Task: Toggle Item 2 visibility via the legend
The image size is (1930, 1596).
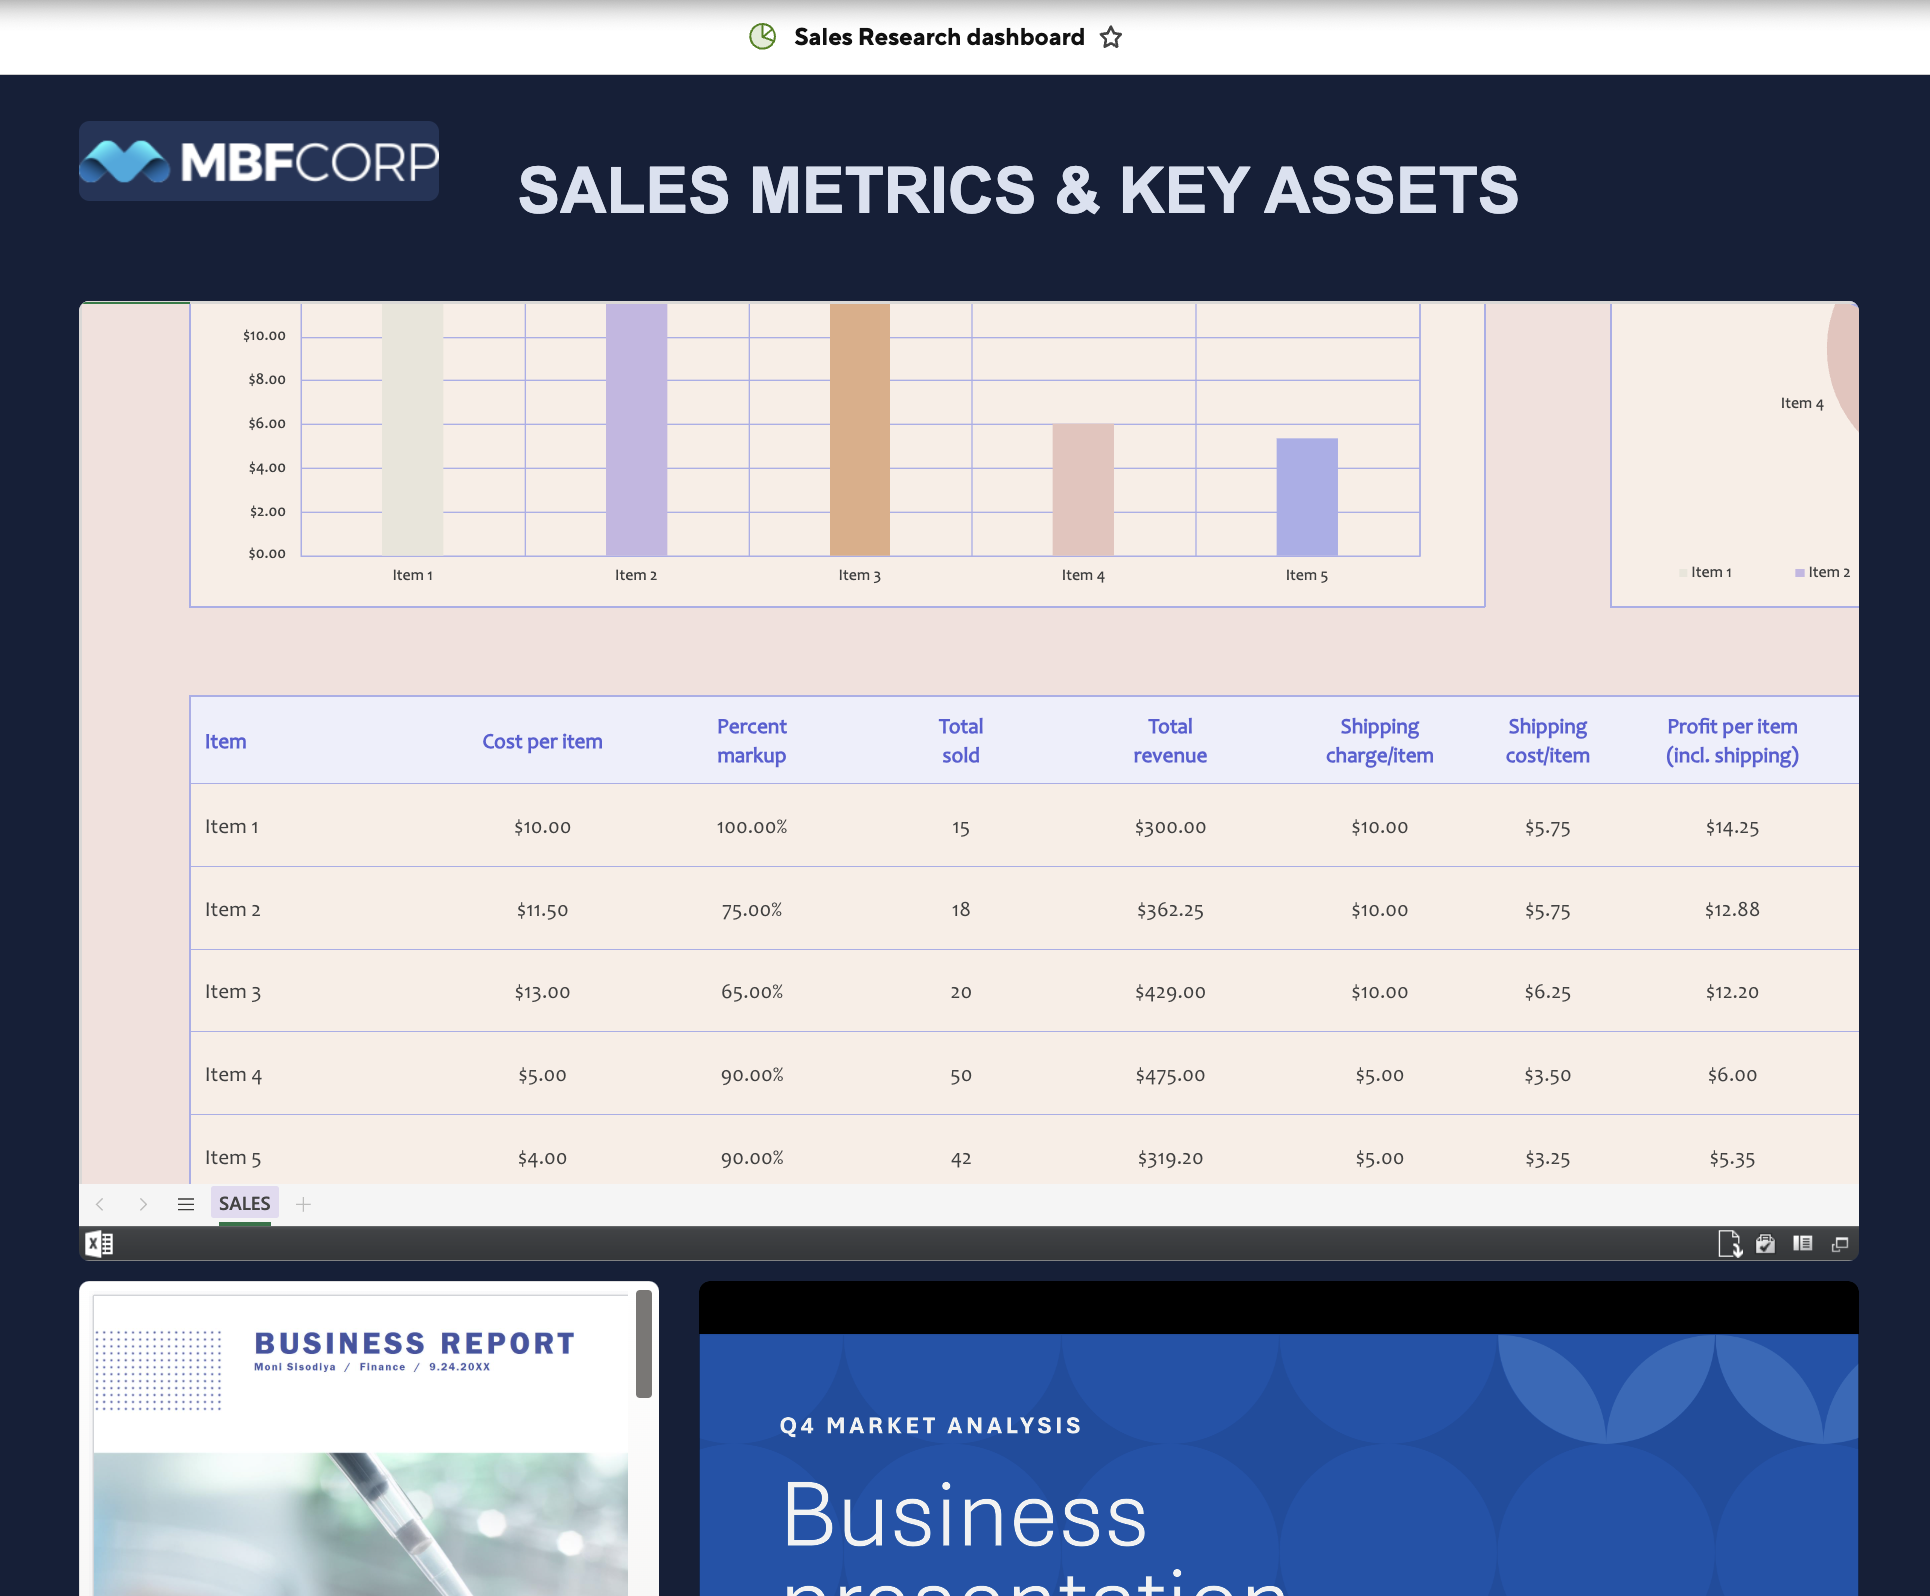Action: click(x=1828, y=571)
